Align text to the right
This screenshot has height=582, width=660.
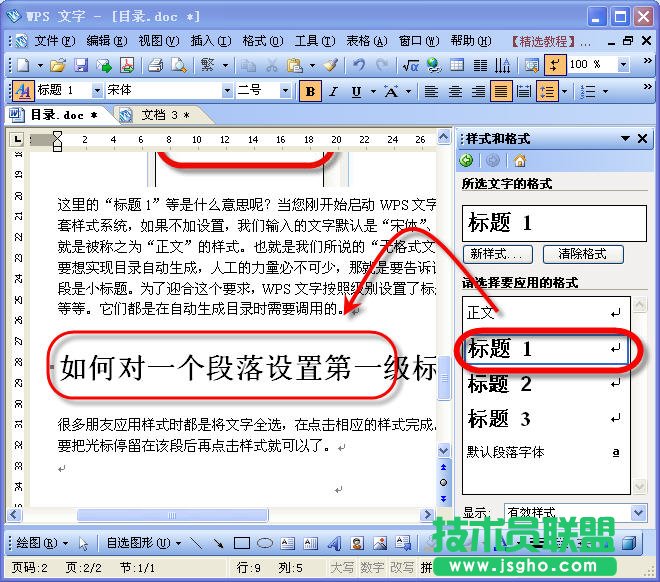(478, 91)
